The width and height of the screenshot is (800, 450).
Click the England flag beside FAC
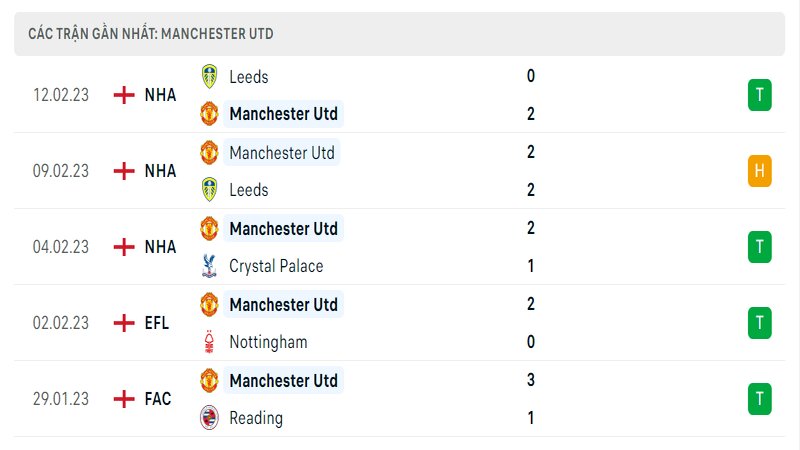tap(124, 398)
